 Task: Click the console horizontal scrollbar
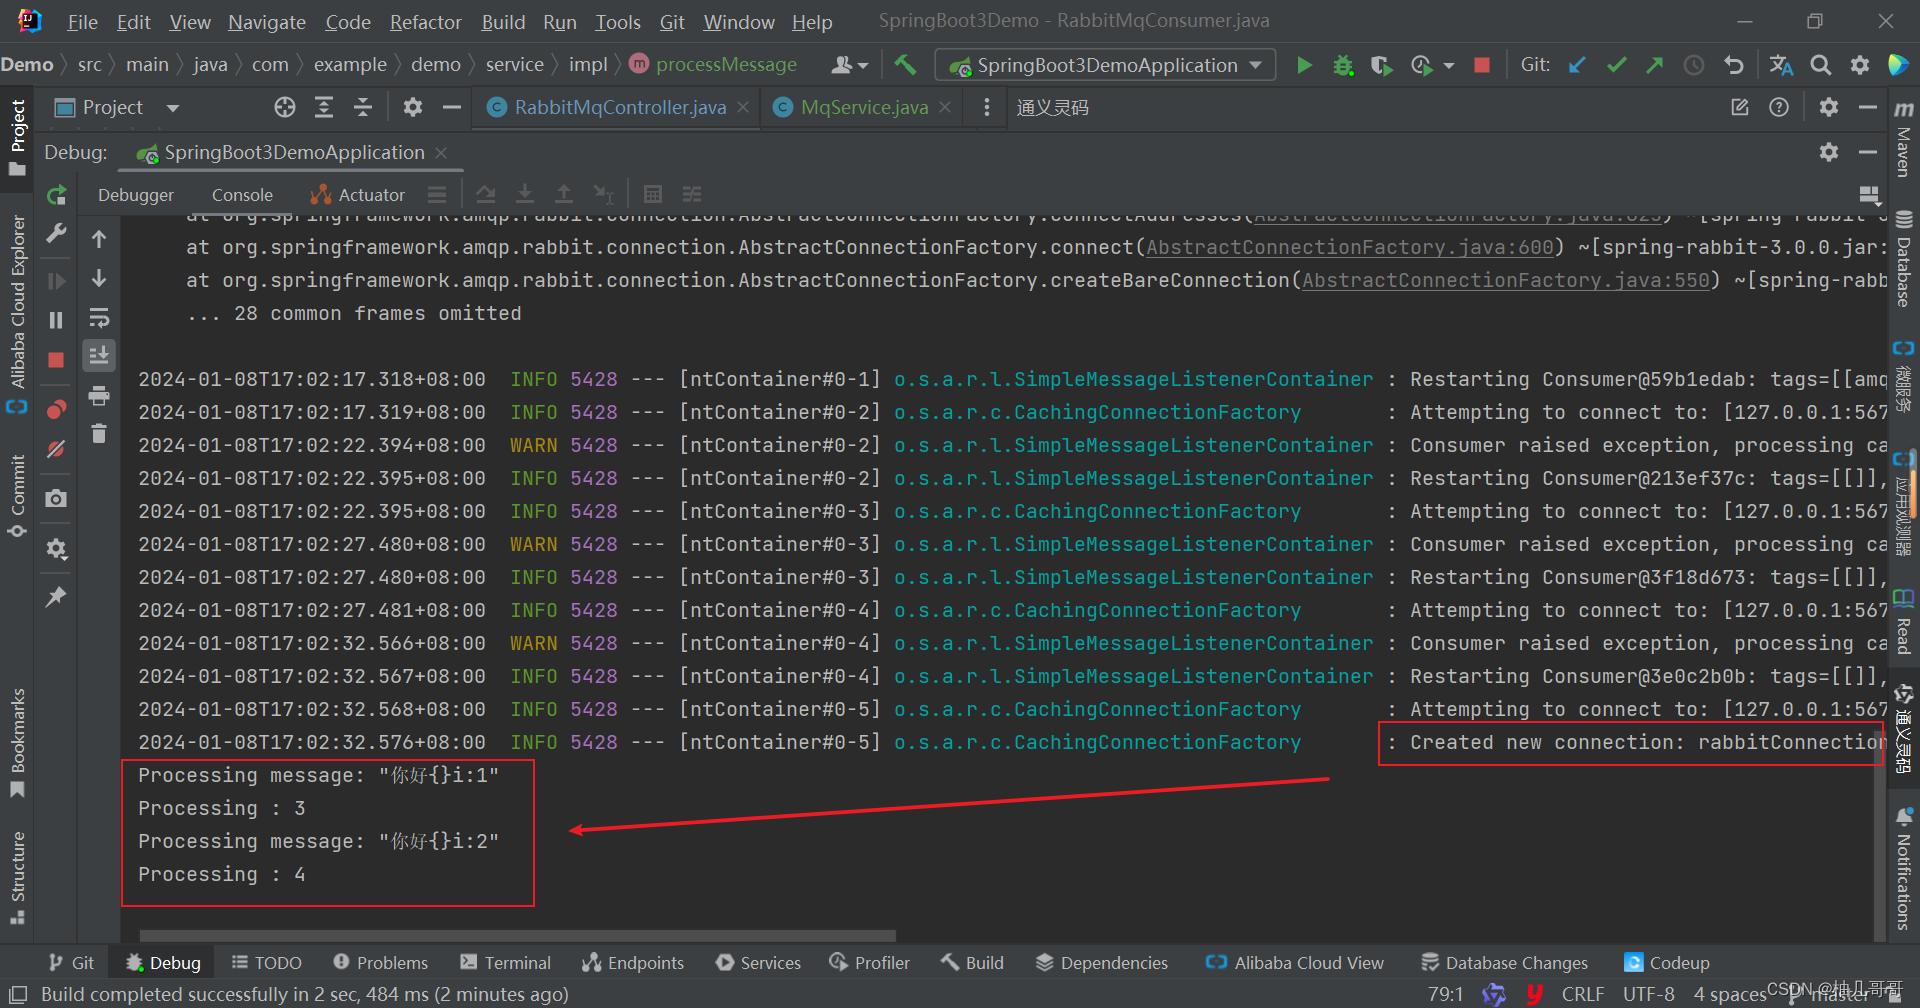(x=518, y=936)
